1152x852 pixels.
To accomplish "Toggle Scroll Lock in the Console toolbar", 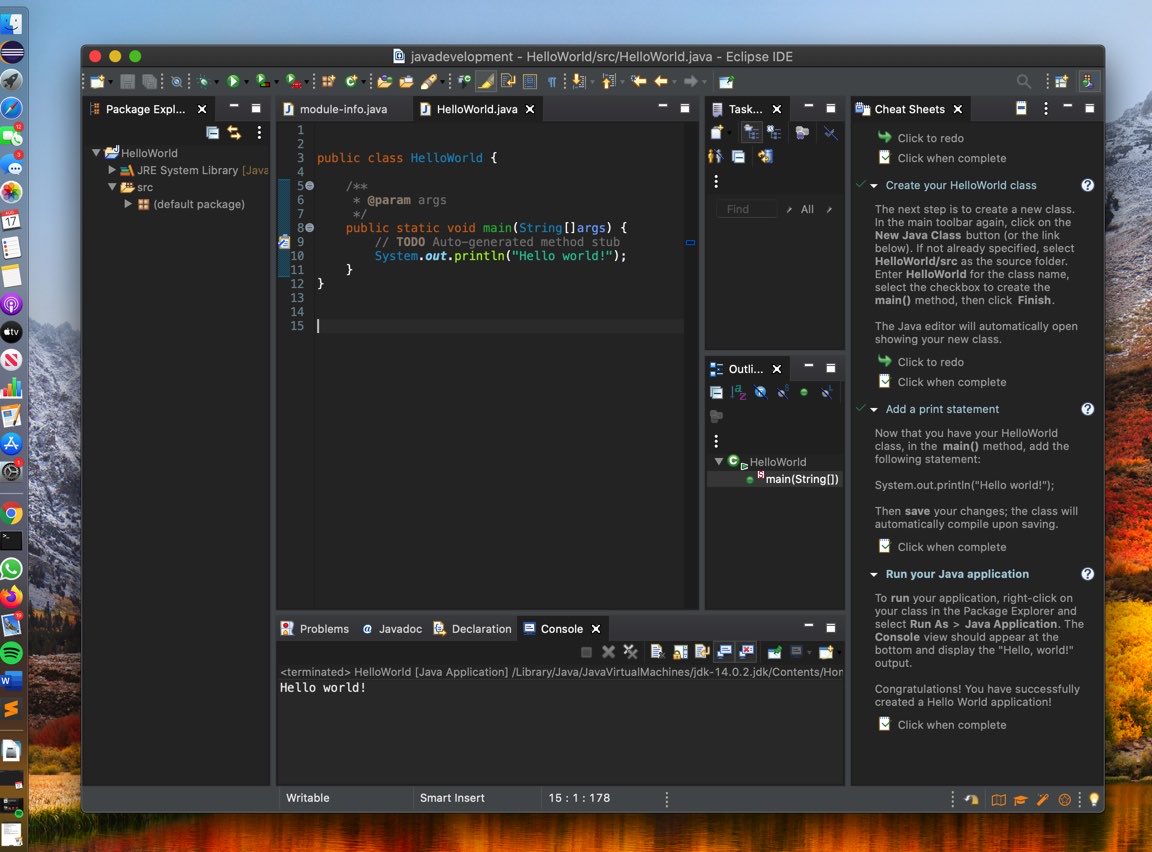I will coord(680,651).
